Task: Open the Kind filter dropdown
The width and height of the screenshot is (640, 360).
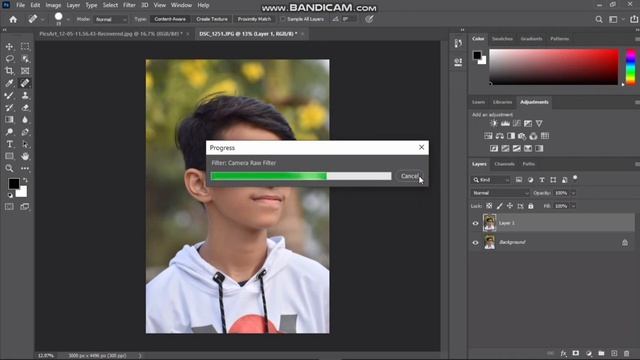Action: [x=491, y=180]
